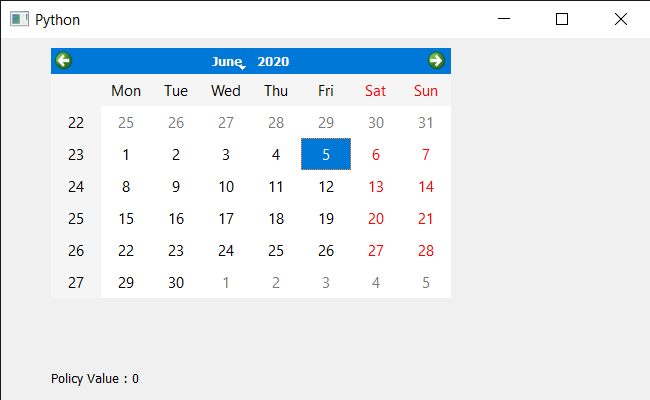Click the Sun column header

tap(426, 91)
